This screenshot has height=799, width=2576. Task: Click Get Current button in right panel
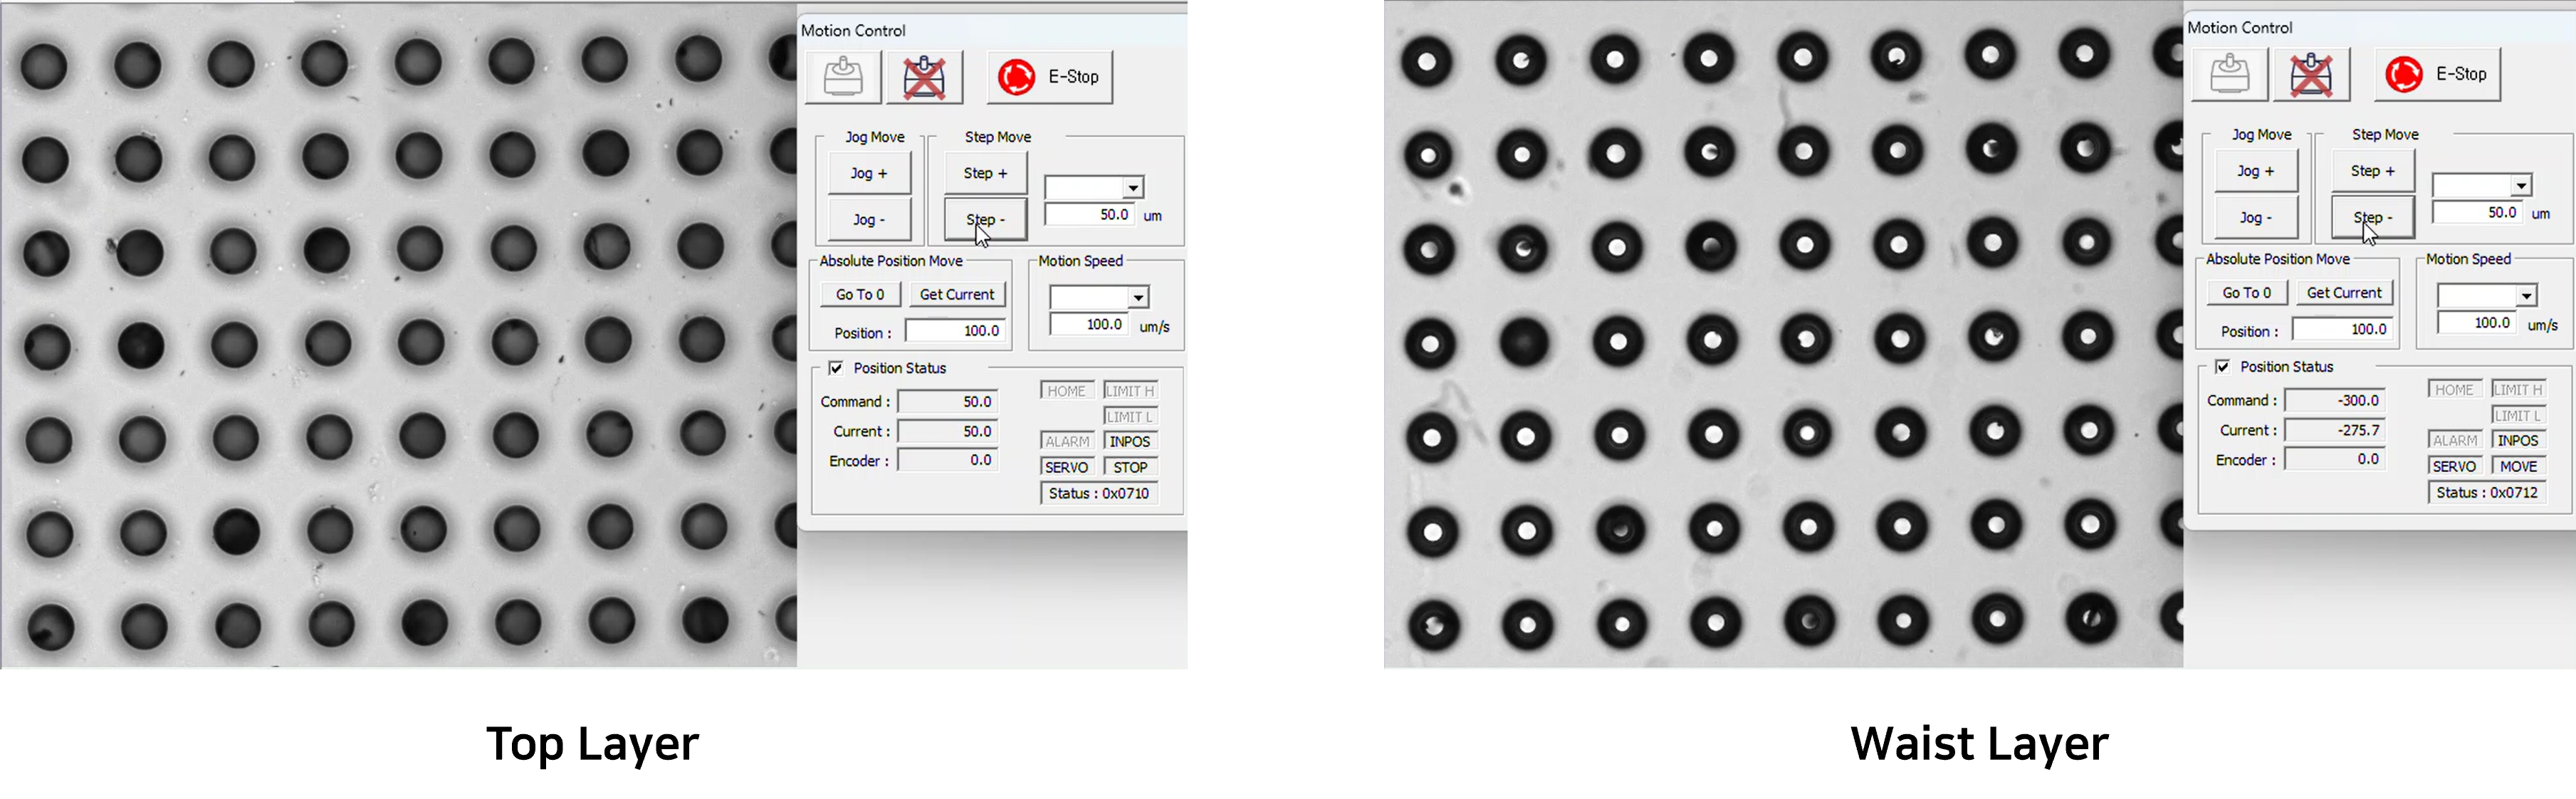(2344, 292)
